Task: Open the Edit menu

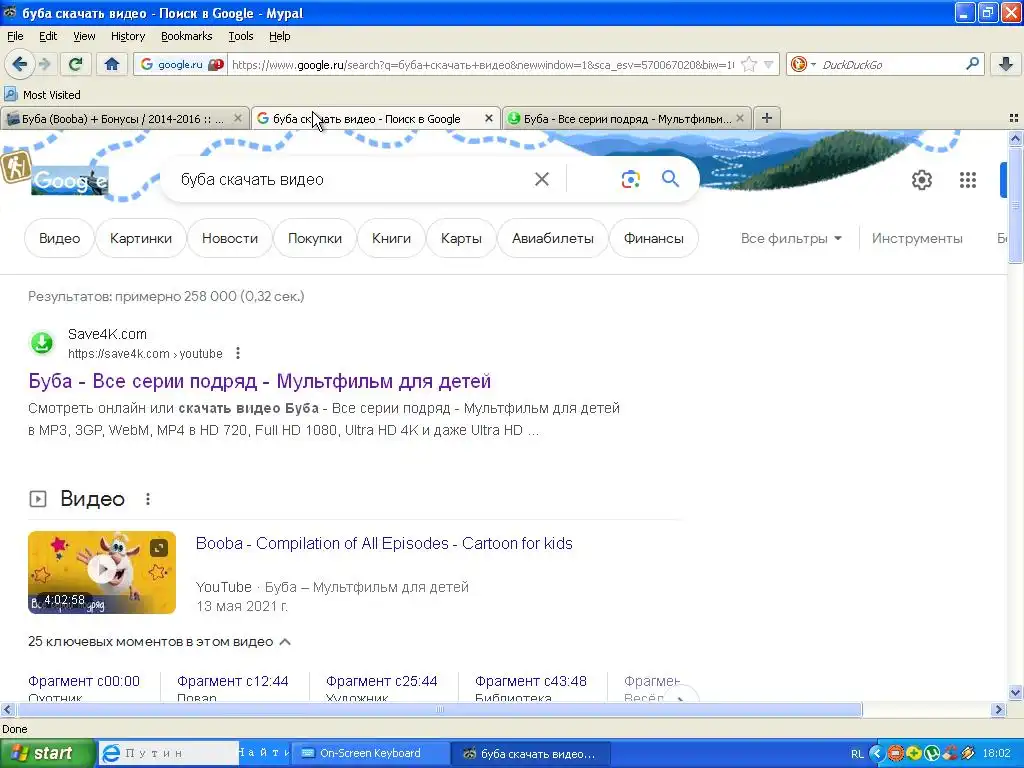Action: (x=48, y=36)
